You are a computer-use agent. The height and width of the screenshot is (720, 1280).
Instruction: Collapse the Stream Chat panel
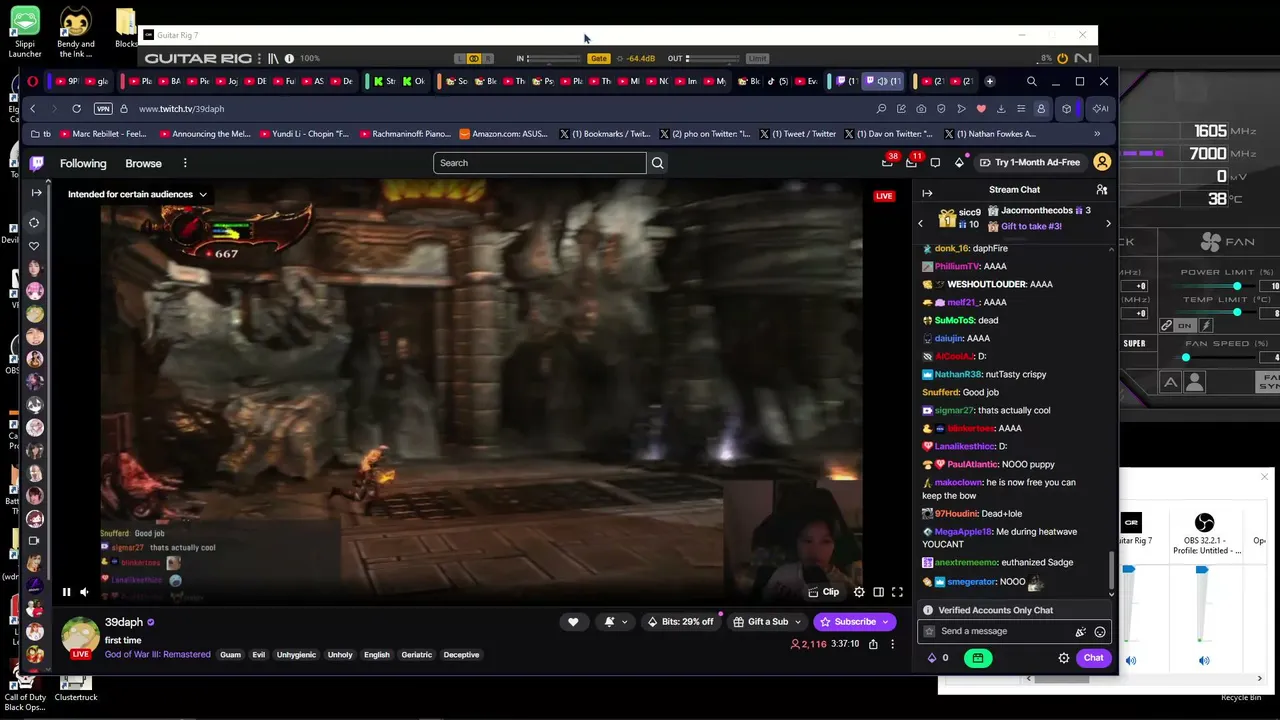(927, 193)
